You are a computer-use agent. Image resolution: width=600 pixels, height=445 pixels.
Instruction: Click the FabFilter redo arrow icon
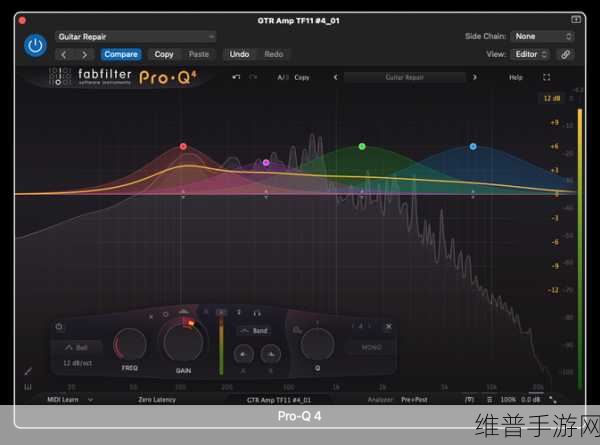[x=253, y=77]
